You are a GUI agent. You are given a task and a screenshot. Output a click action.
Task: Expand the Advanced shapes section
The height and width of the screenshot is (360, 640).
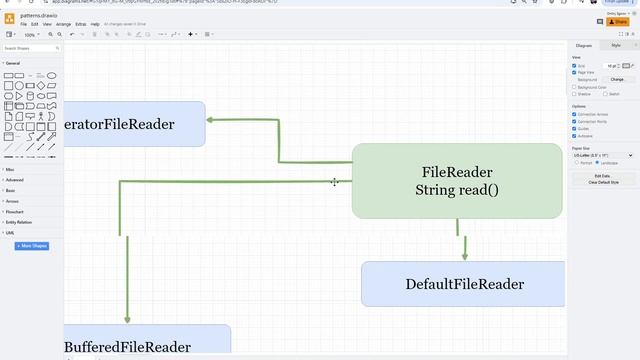[x=14, y=180]
